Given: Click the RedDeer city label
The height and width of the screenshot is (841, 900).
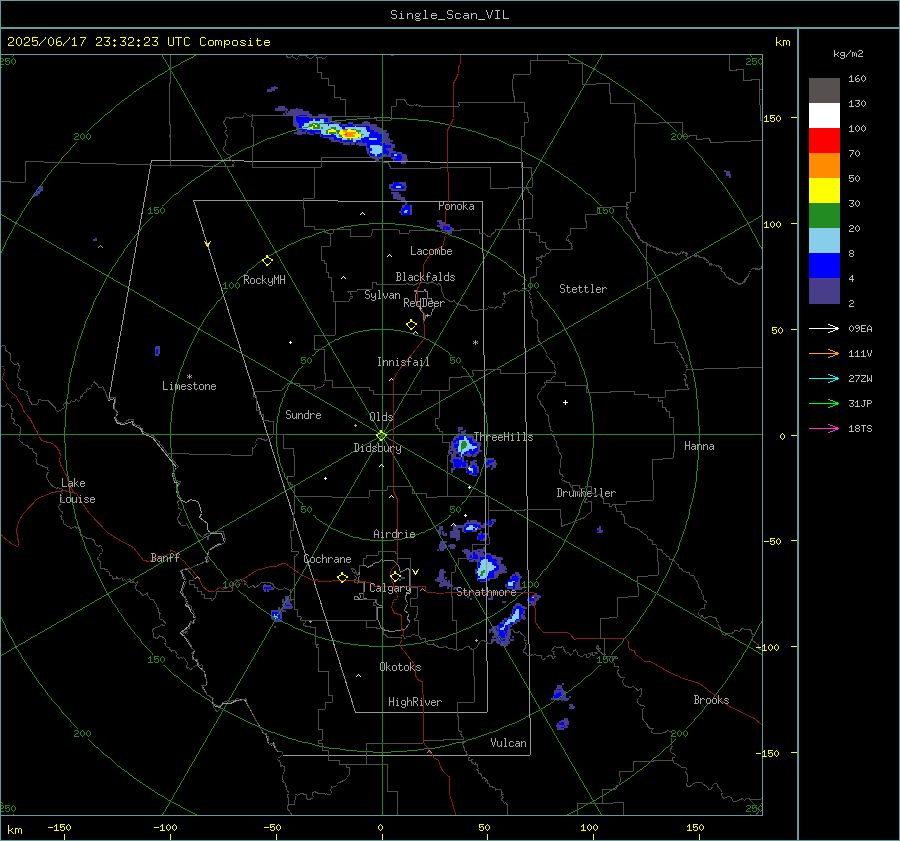Looking at the screenshot, I should coord(424,303).
